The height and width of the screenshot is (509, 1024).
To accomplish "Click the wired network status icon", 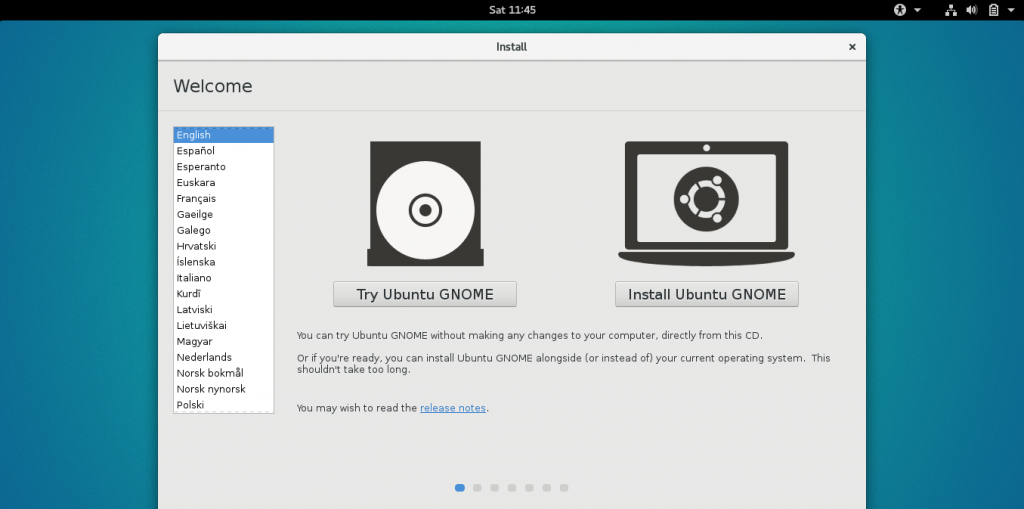I will point(951,10).
